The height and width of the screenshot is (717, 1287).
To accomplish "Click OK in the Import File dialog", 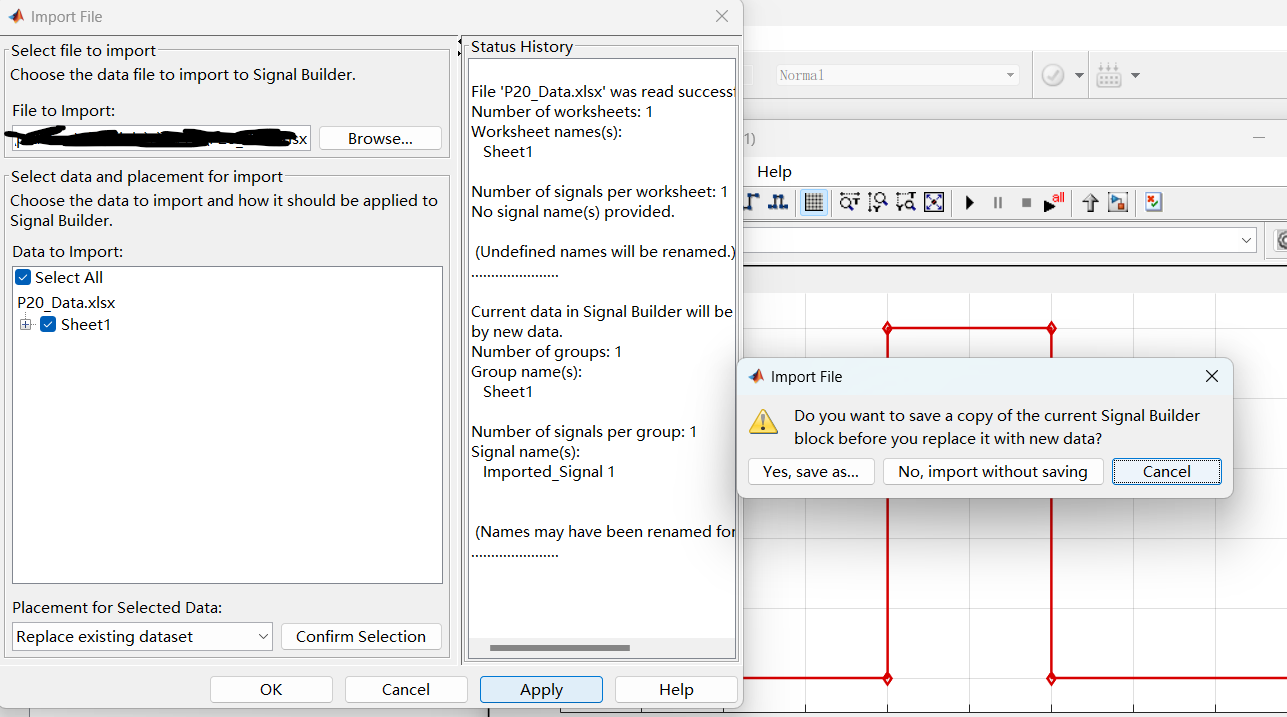I will 271,689.
